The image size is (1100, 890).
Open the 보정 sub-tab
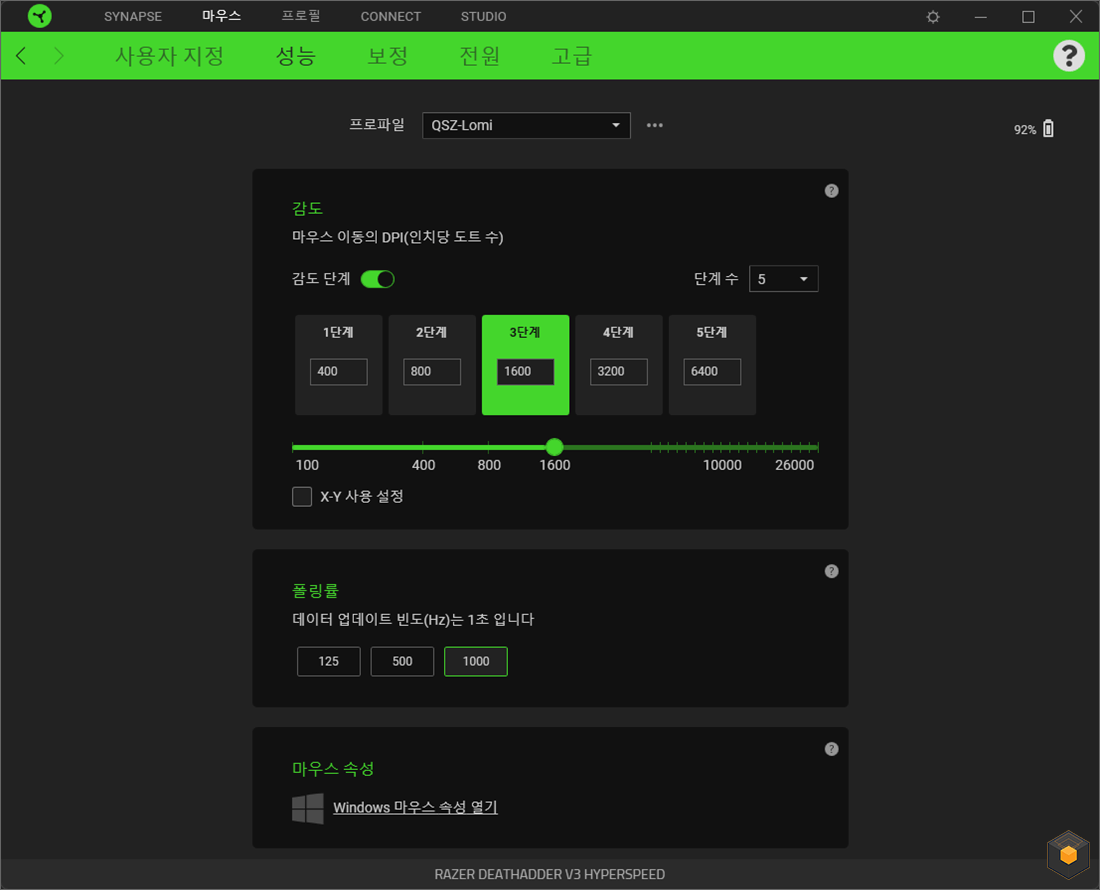point(387,55)
